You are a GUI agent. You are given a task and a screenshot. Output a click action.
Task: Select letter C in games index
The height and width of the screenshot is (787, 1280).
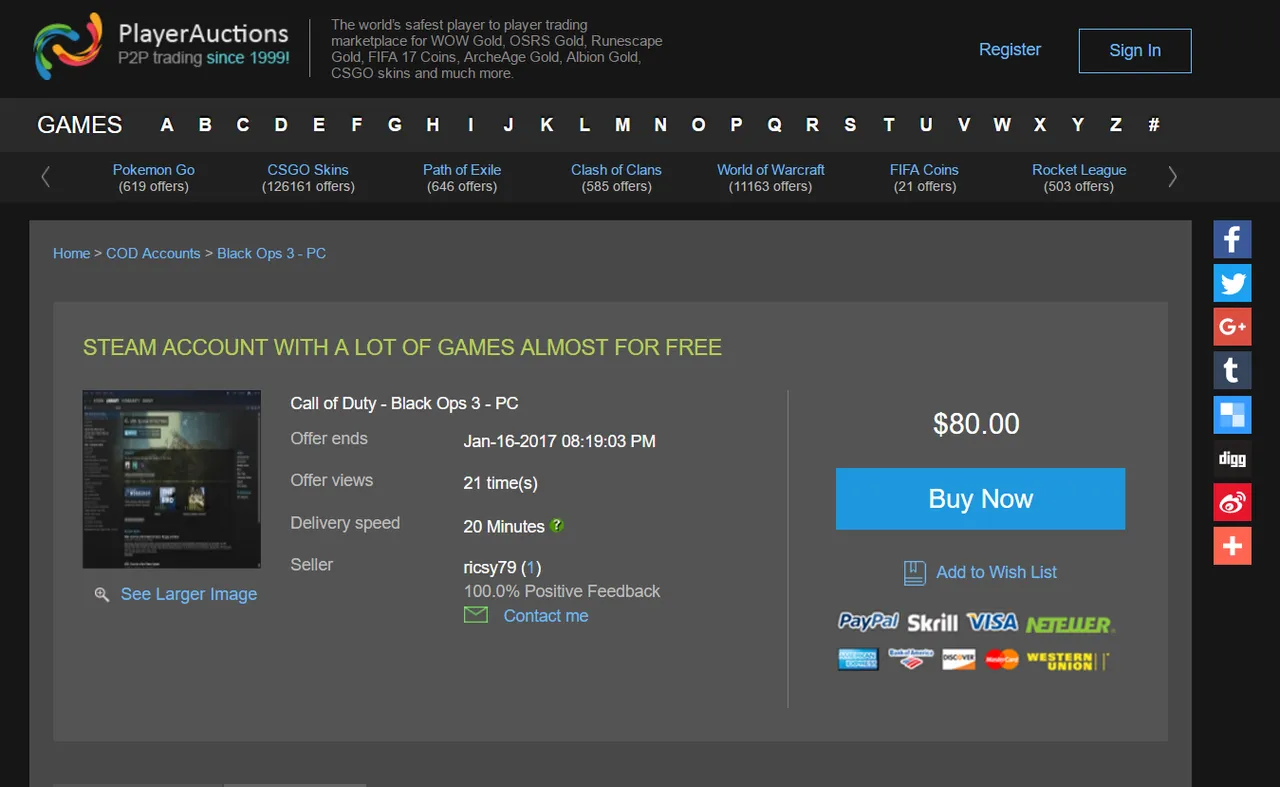(243, 125)
